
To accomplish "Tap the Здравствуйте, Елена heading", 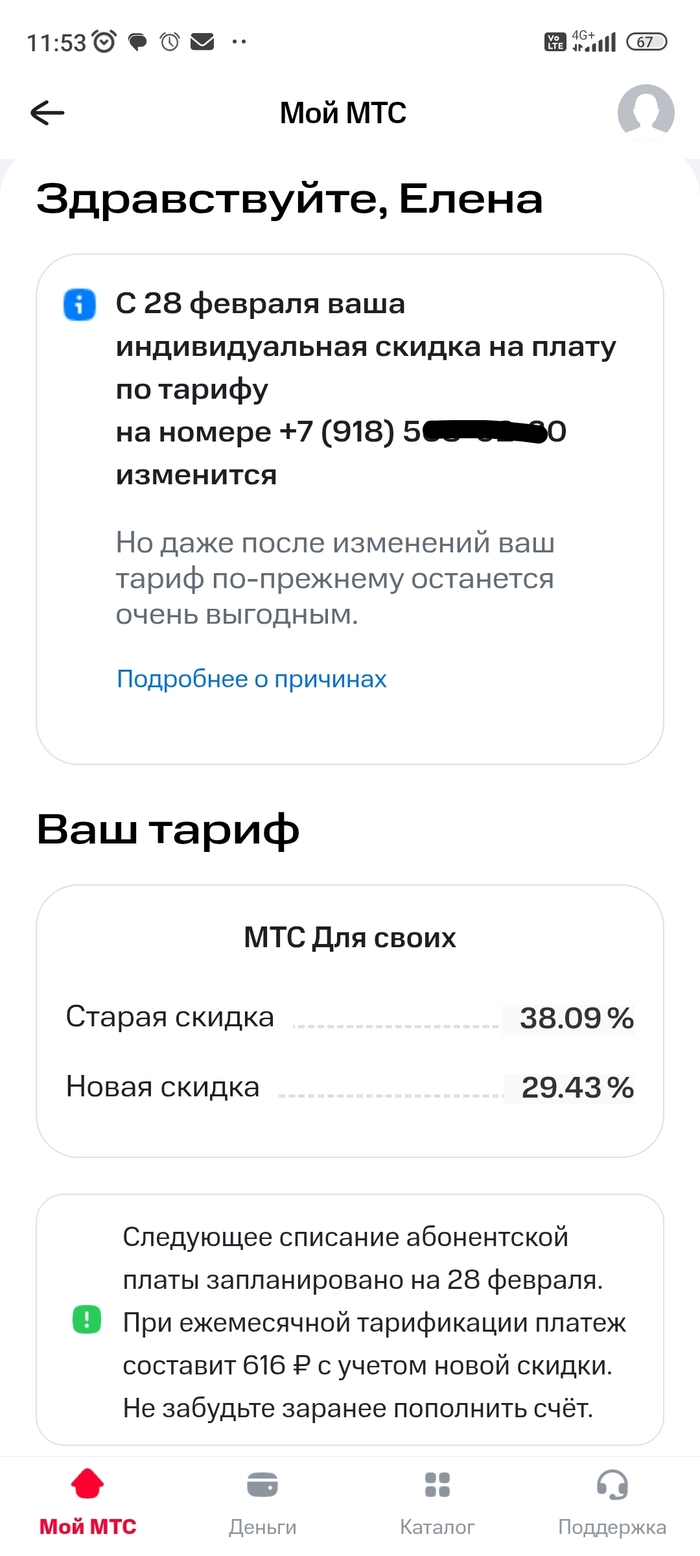I will pyautogui.click(x=289, y=200).
